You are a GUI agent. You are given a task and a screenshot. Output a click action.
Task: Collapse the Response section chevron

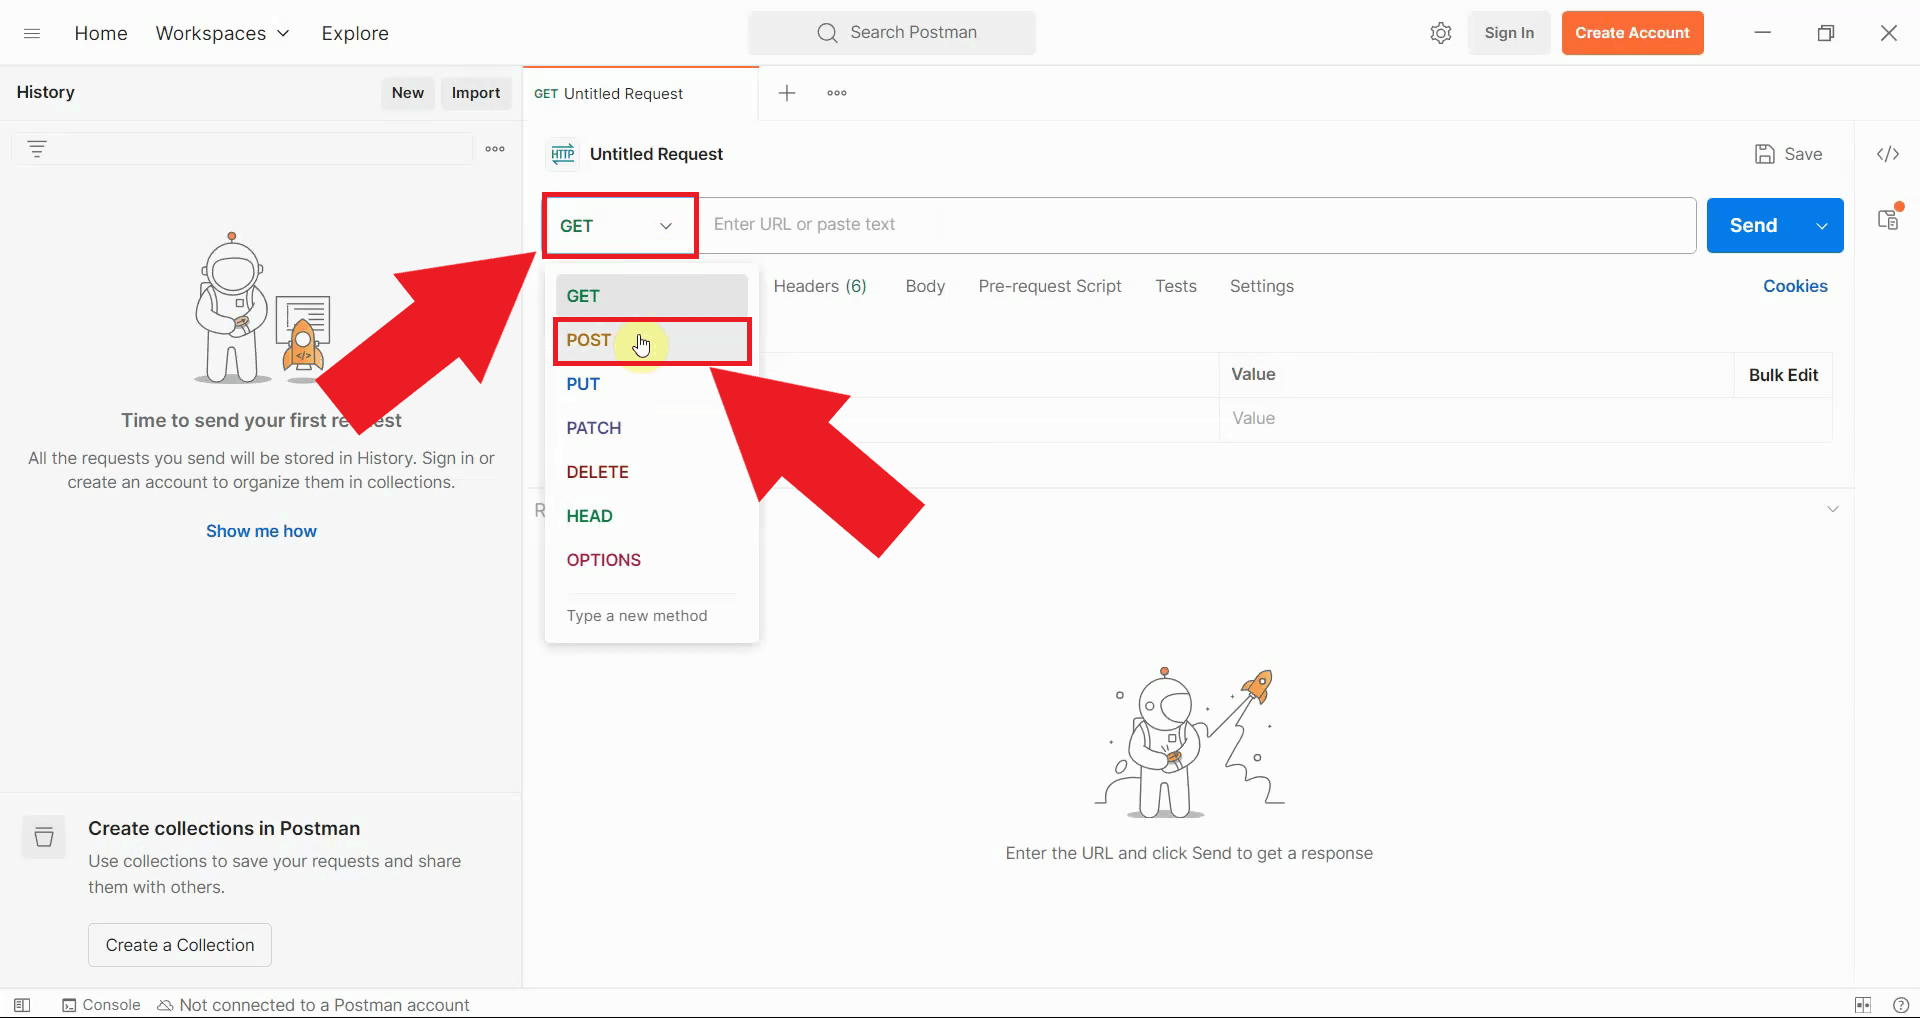click(x=1833, y=508)
